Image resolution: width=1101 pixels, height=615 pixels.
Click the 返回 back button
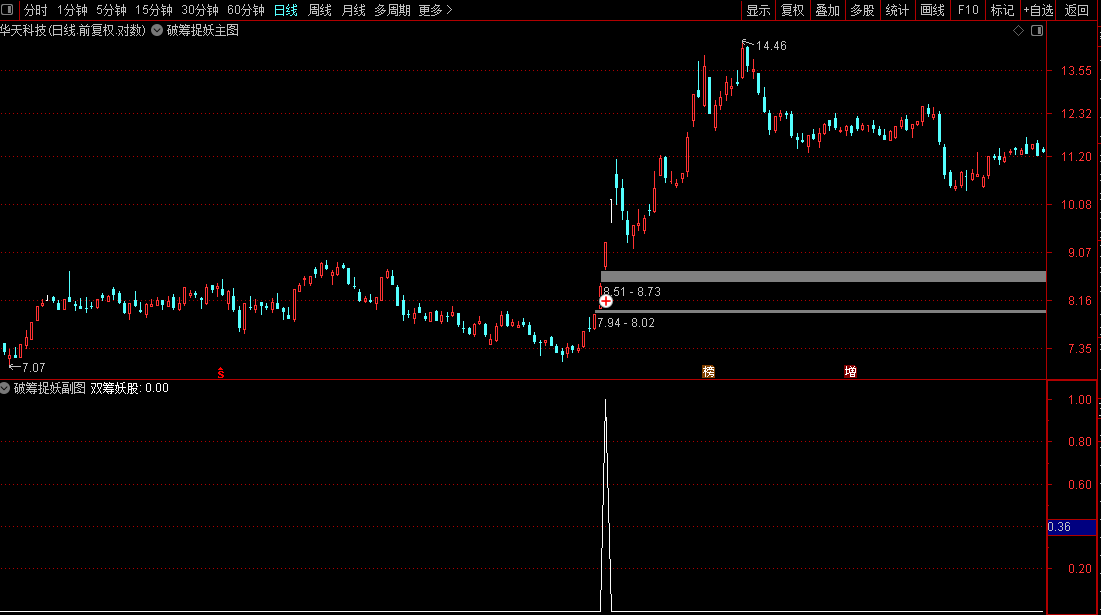coord(1076,10)
